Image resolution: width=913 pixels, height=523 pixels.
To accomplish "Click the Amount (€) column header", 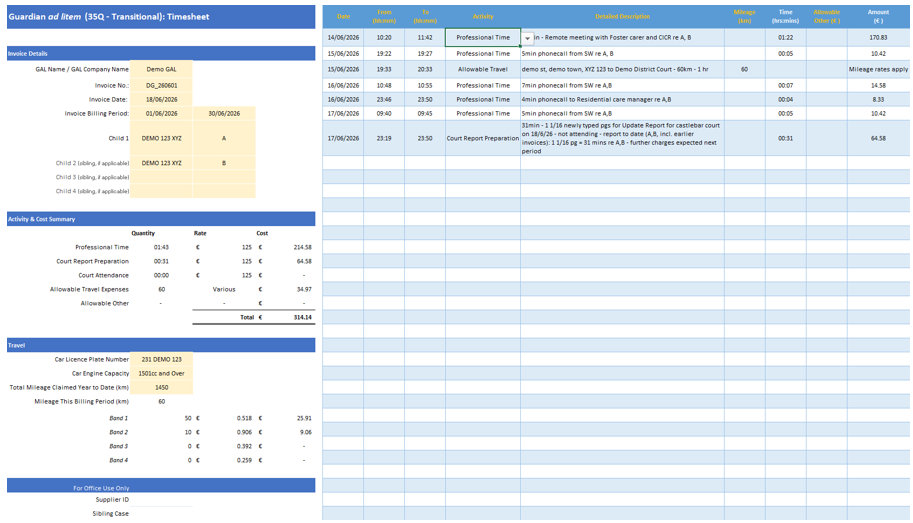I will [x=878, y=16].
